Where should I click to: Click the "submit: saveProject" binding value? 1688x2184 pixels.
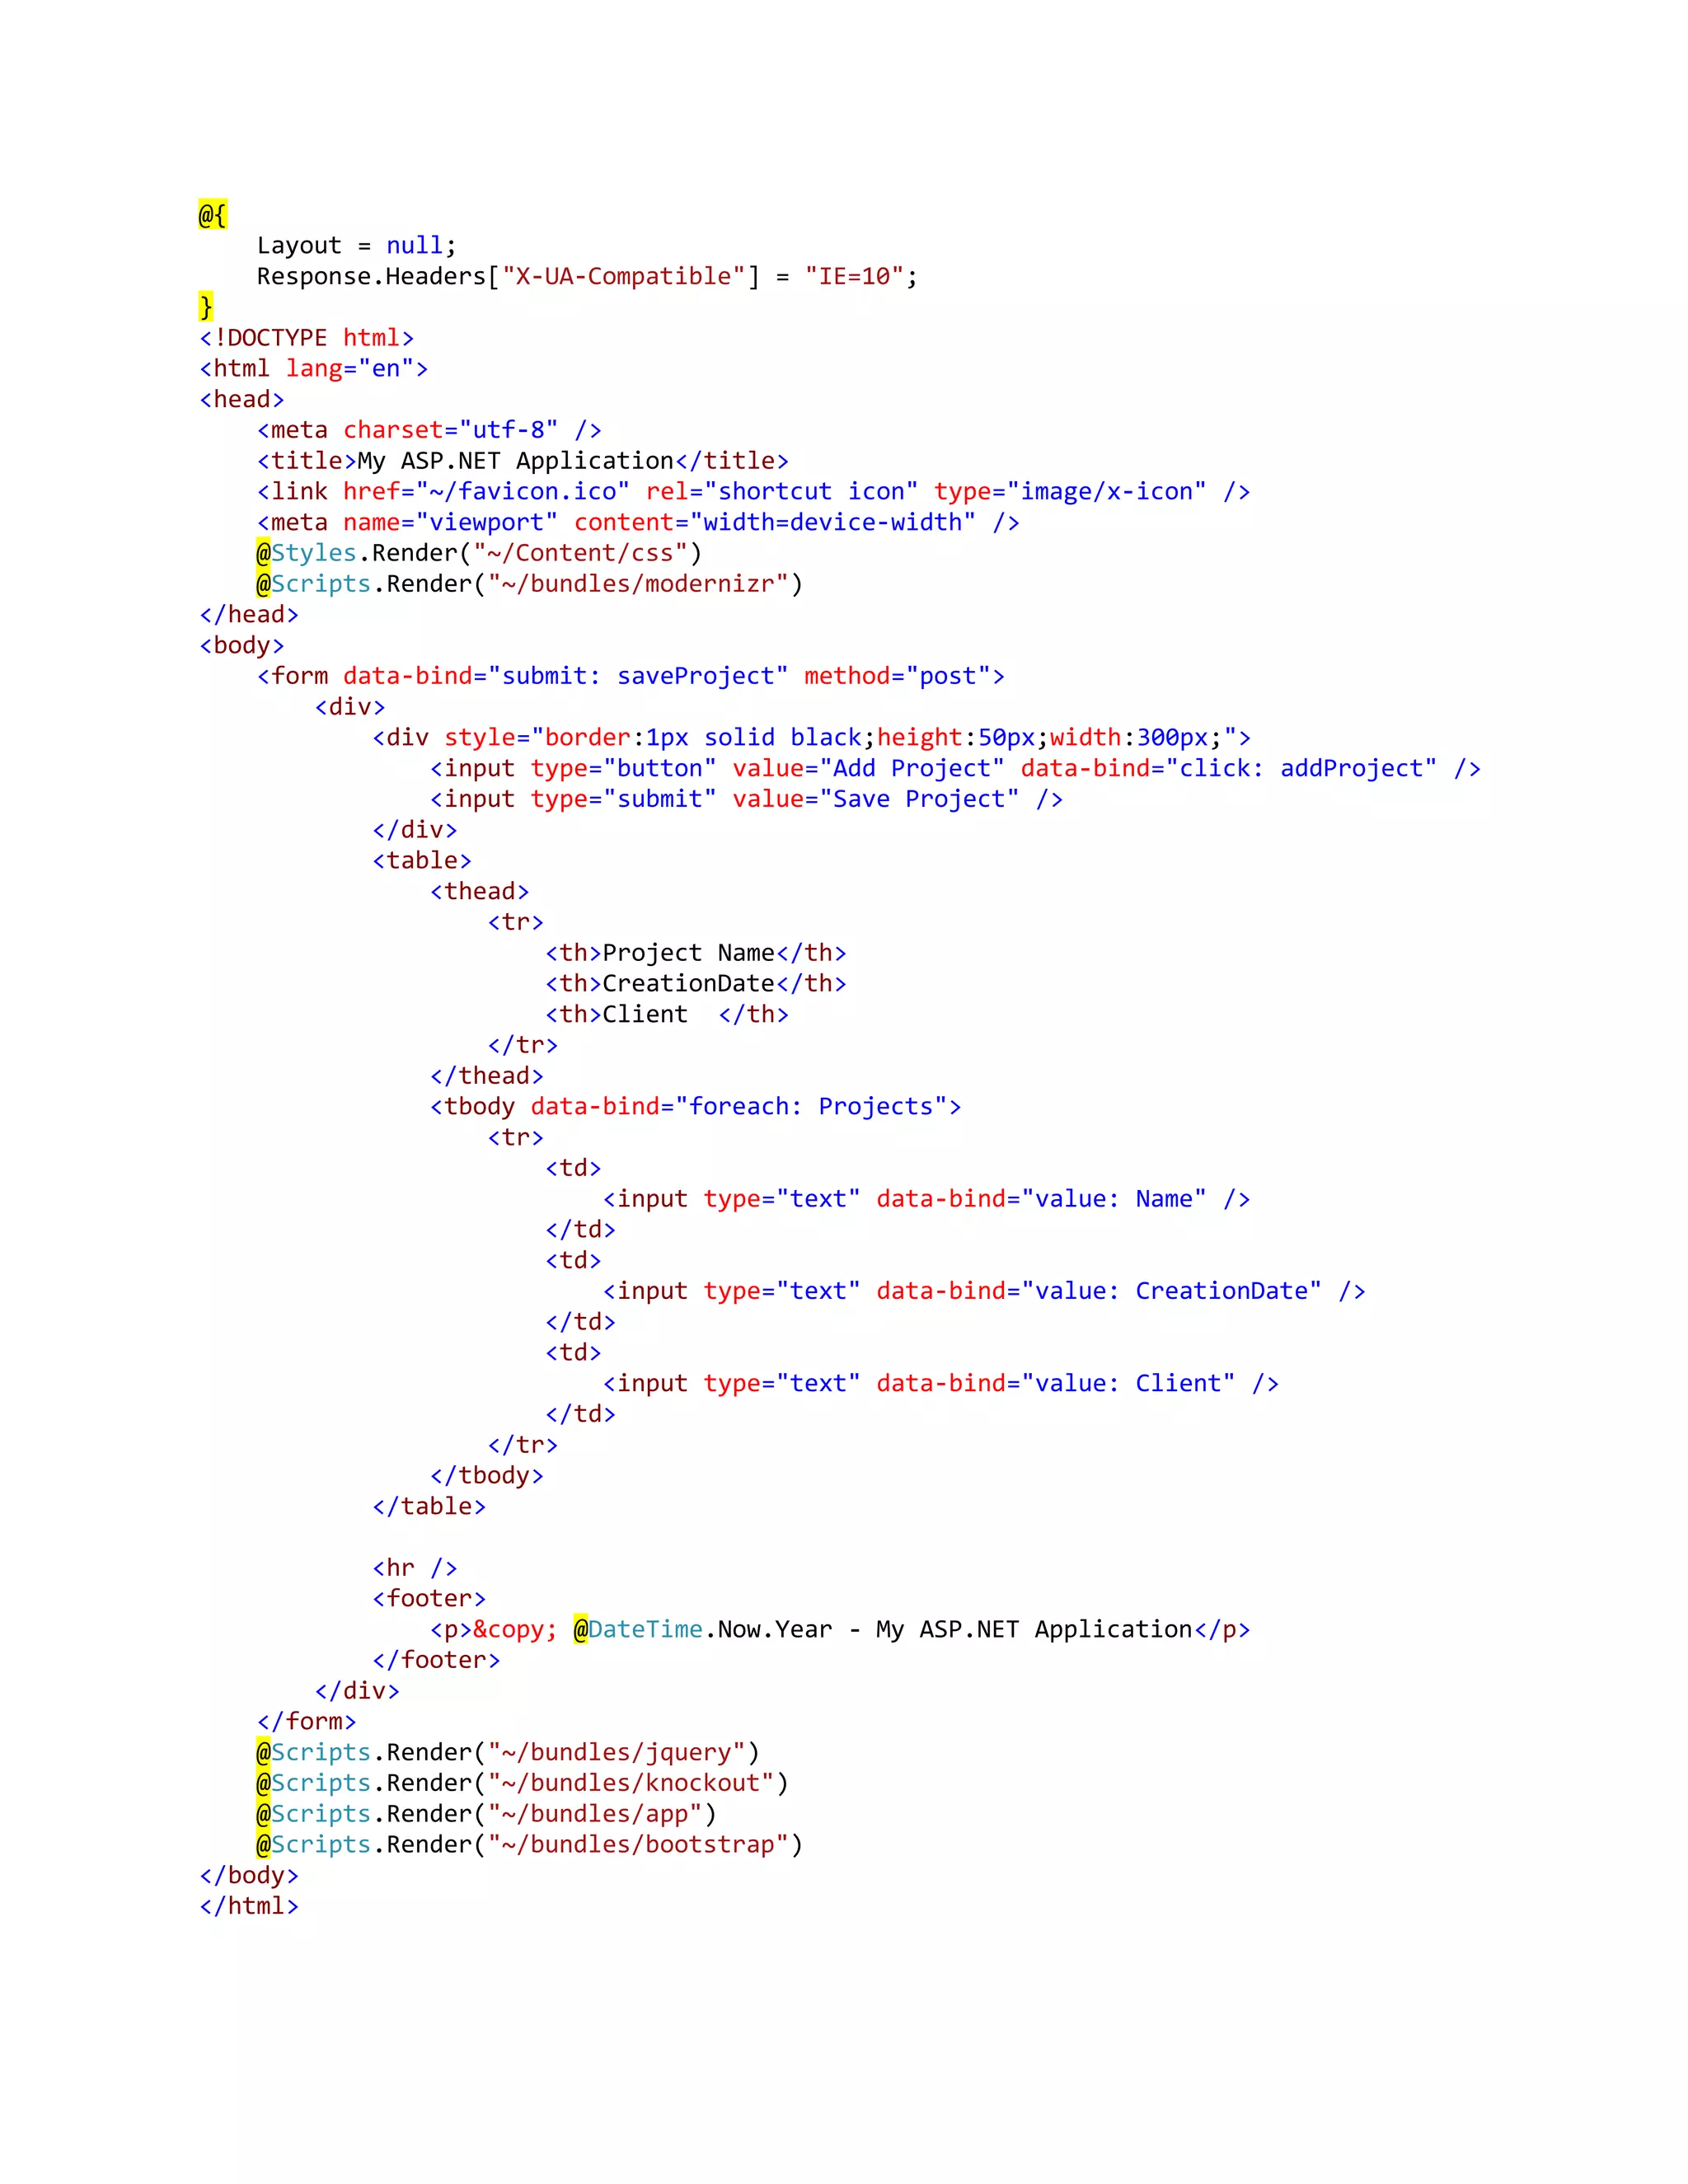(x=638, y=676)
